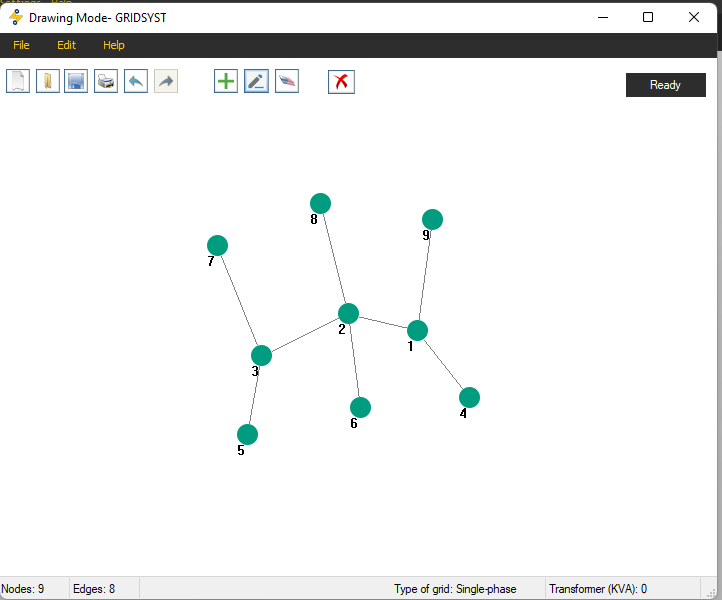Maximize the GRIDSYST window
The height and width of the screenshot is (600, 722).
coord(648,17)
